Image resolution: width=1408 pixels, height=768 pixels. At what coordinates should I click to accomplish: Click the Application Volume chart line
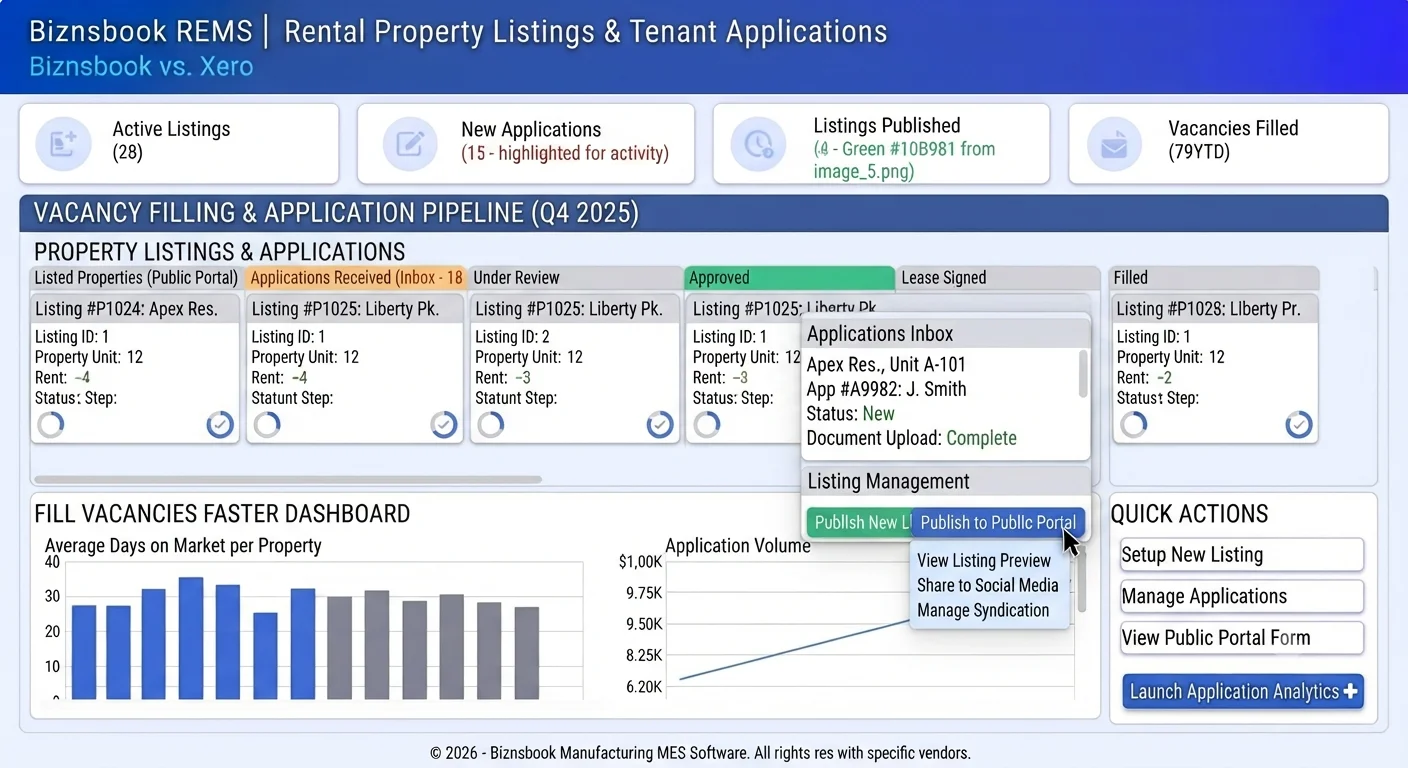(794, 648)
